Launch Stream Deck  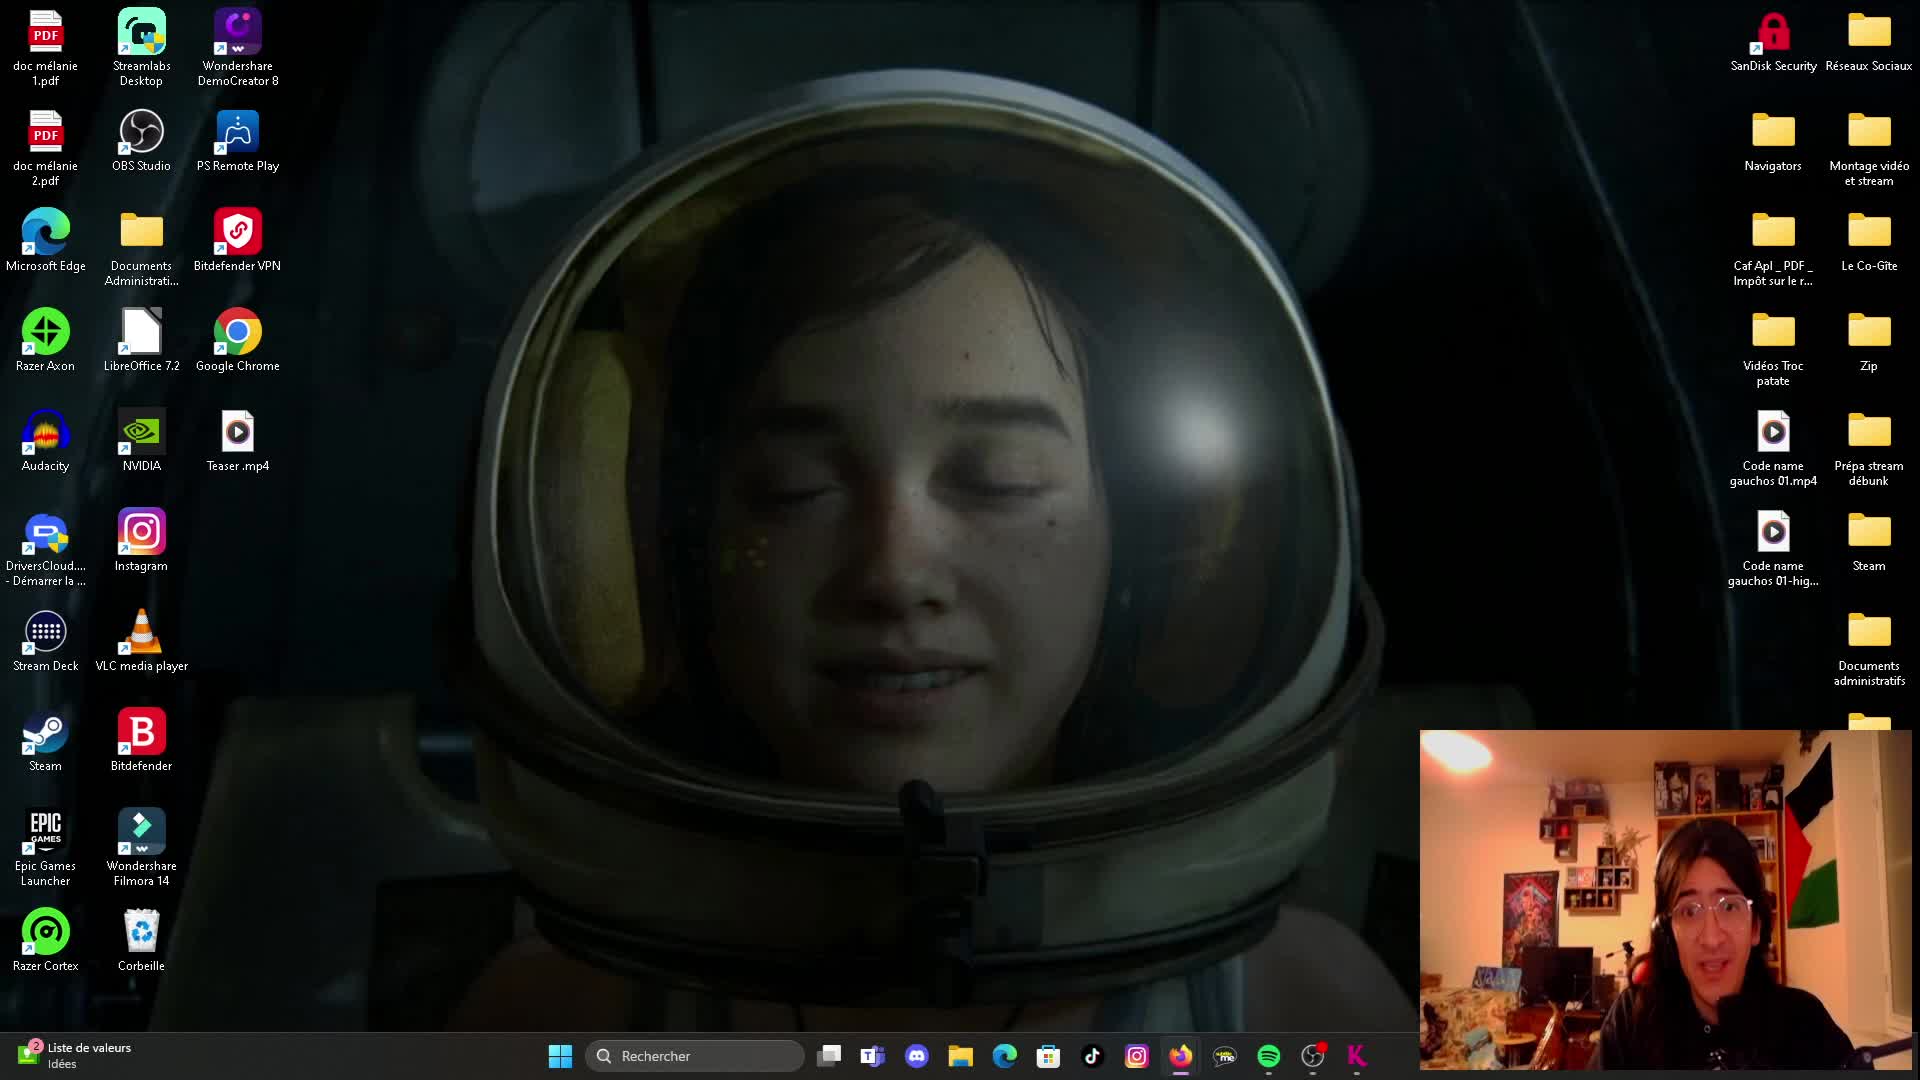[x=45, y=640]
